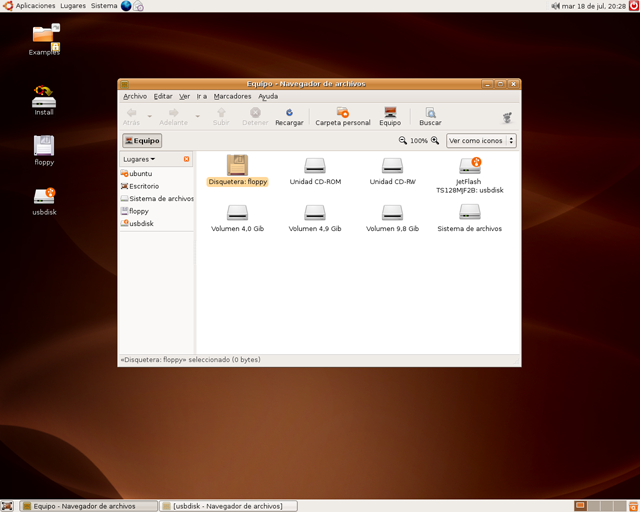Click the Buscar search icon
The width and height of the screenshot is (640, 512).
430,113
